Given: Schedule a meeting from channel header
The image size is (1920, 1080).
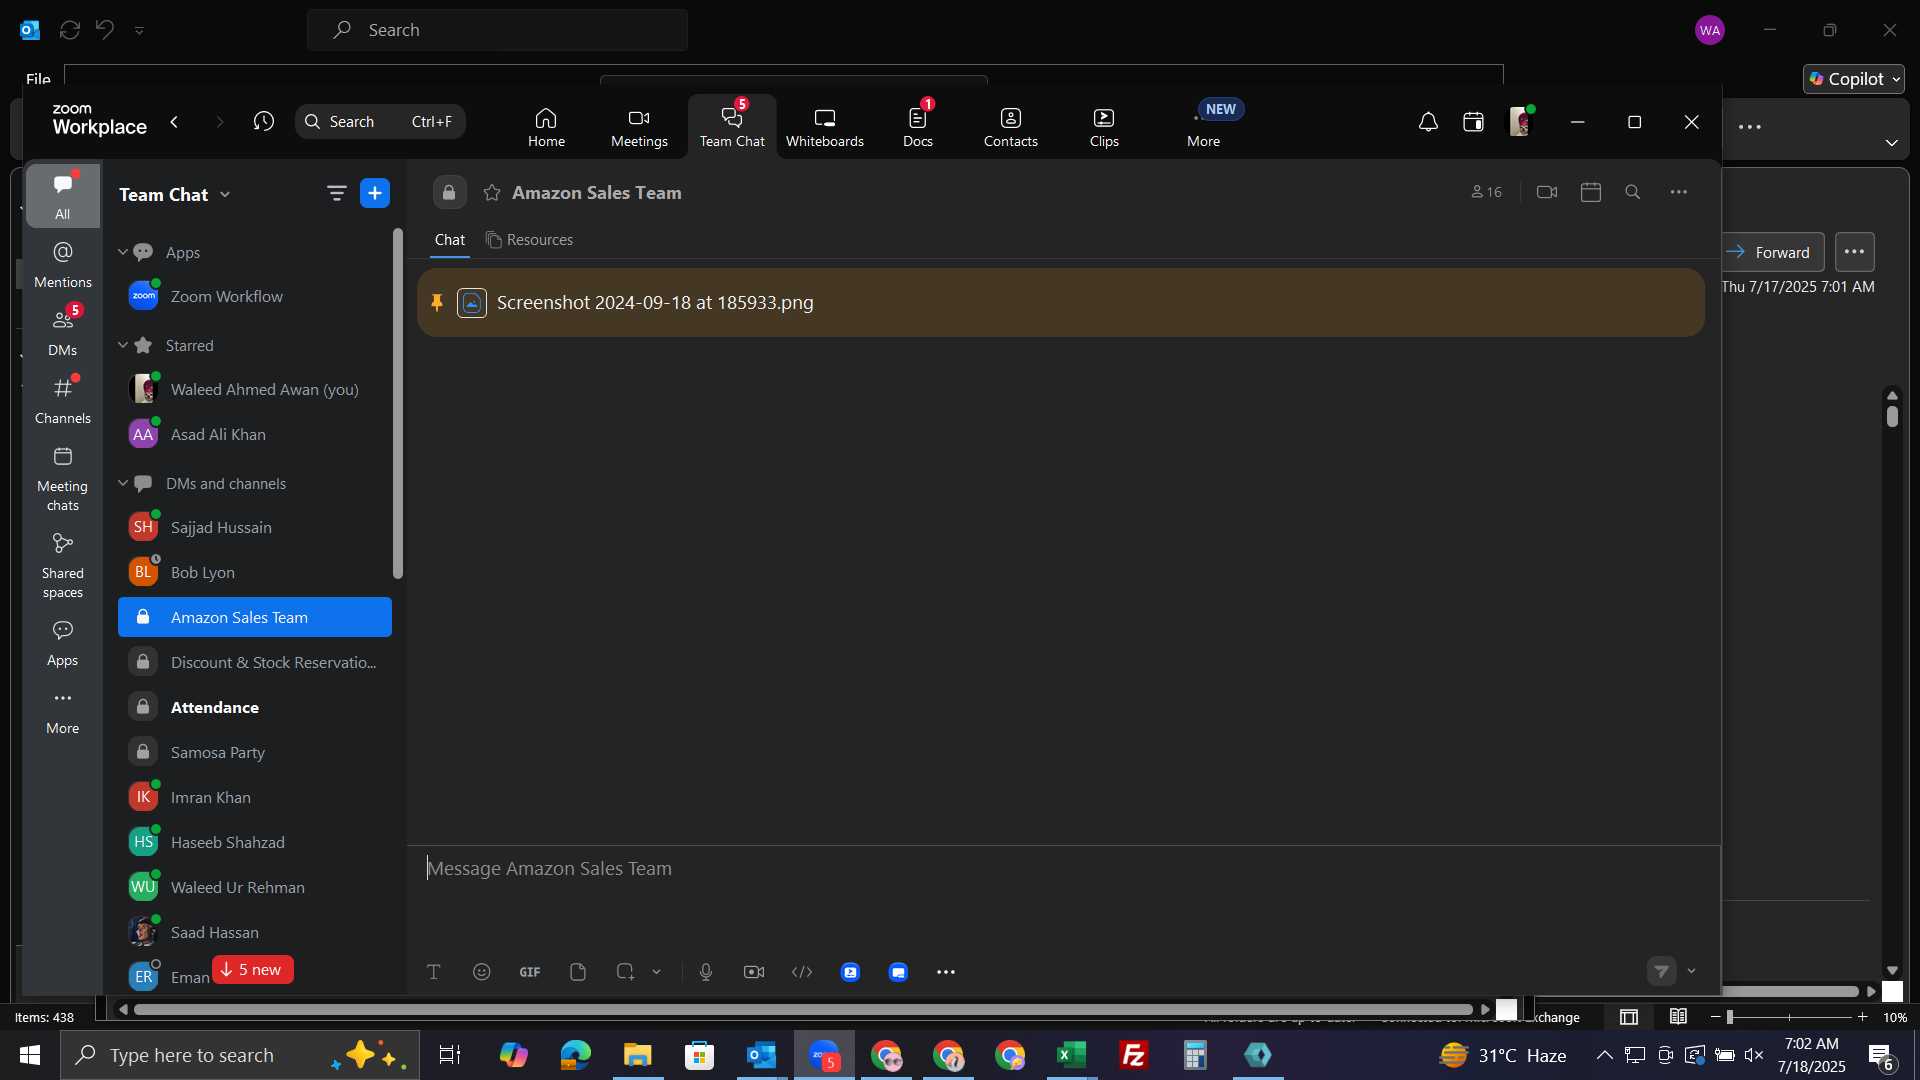Looking at the screenshot, I should pos(1591,192).
